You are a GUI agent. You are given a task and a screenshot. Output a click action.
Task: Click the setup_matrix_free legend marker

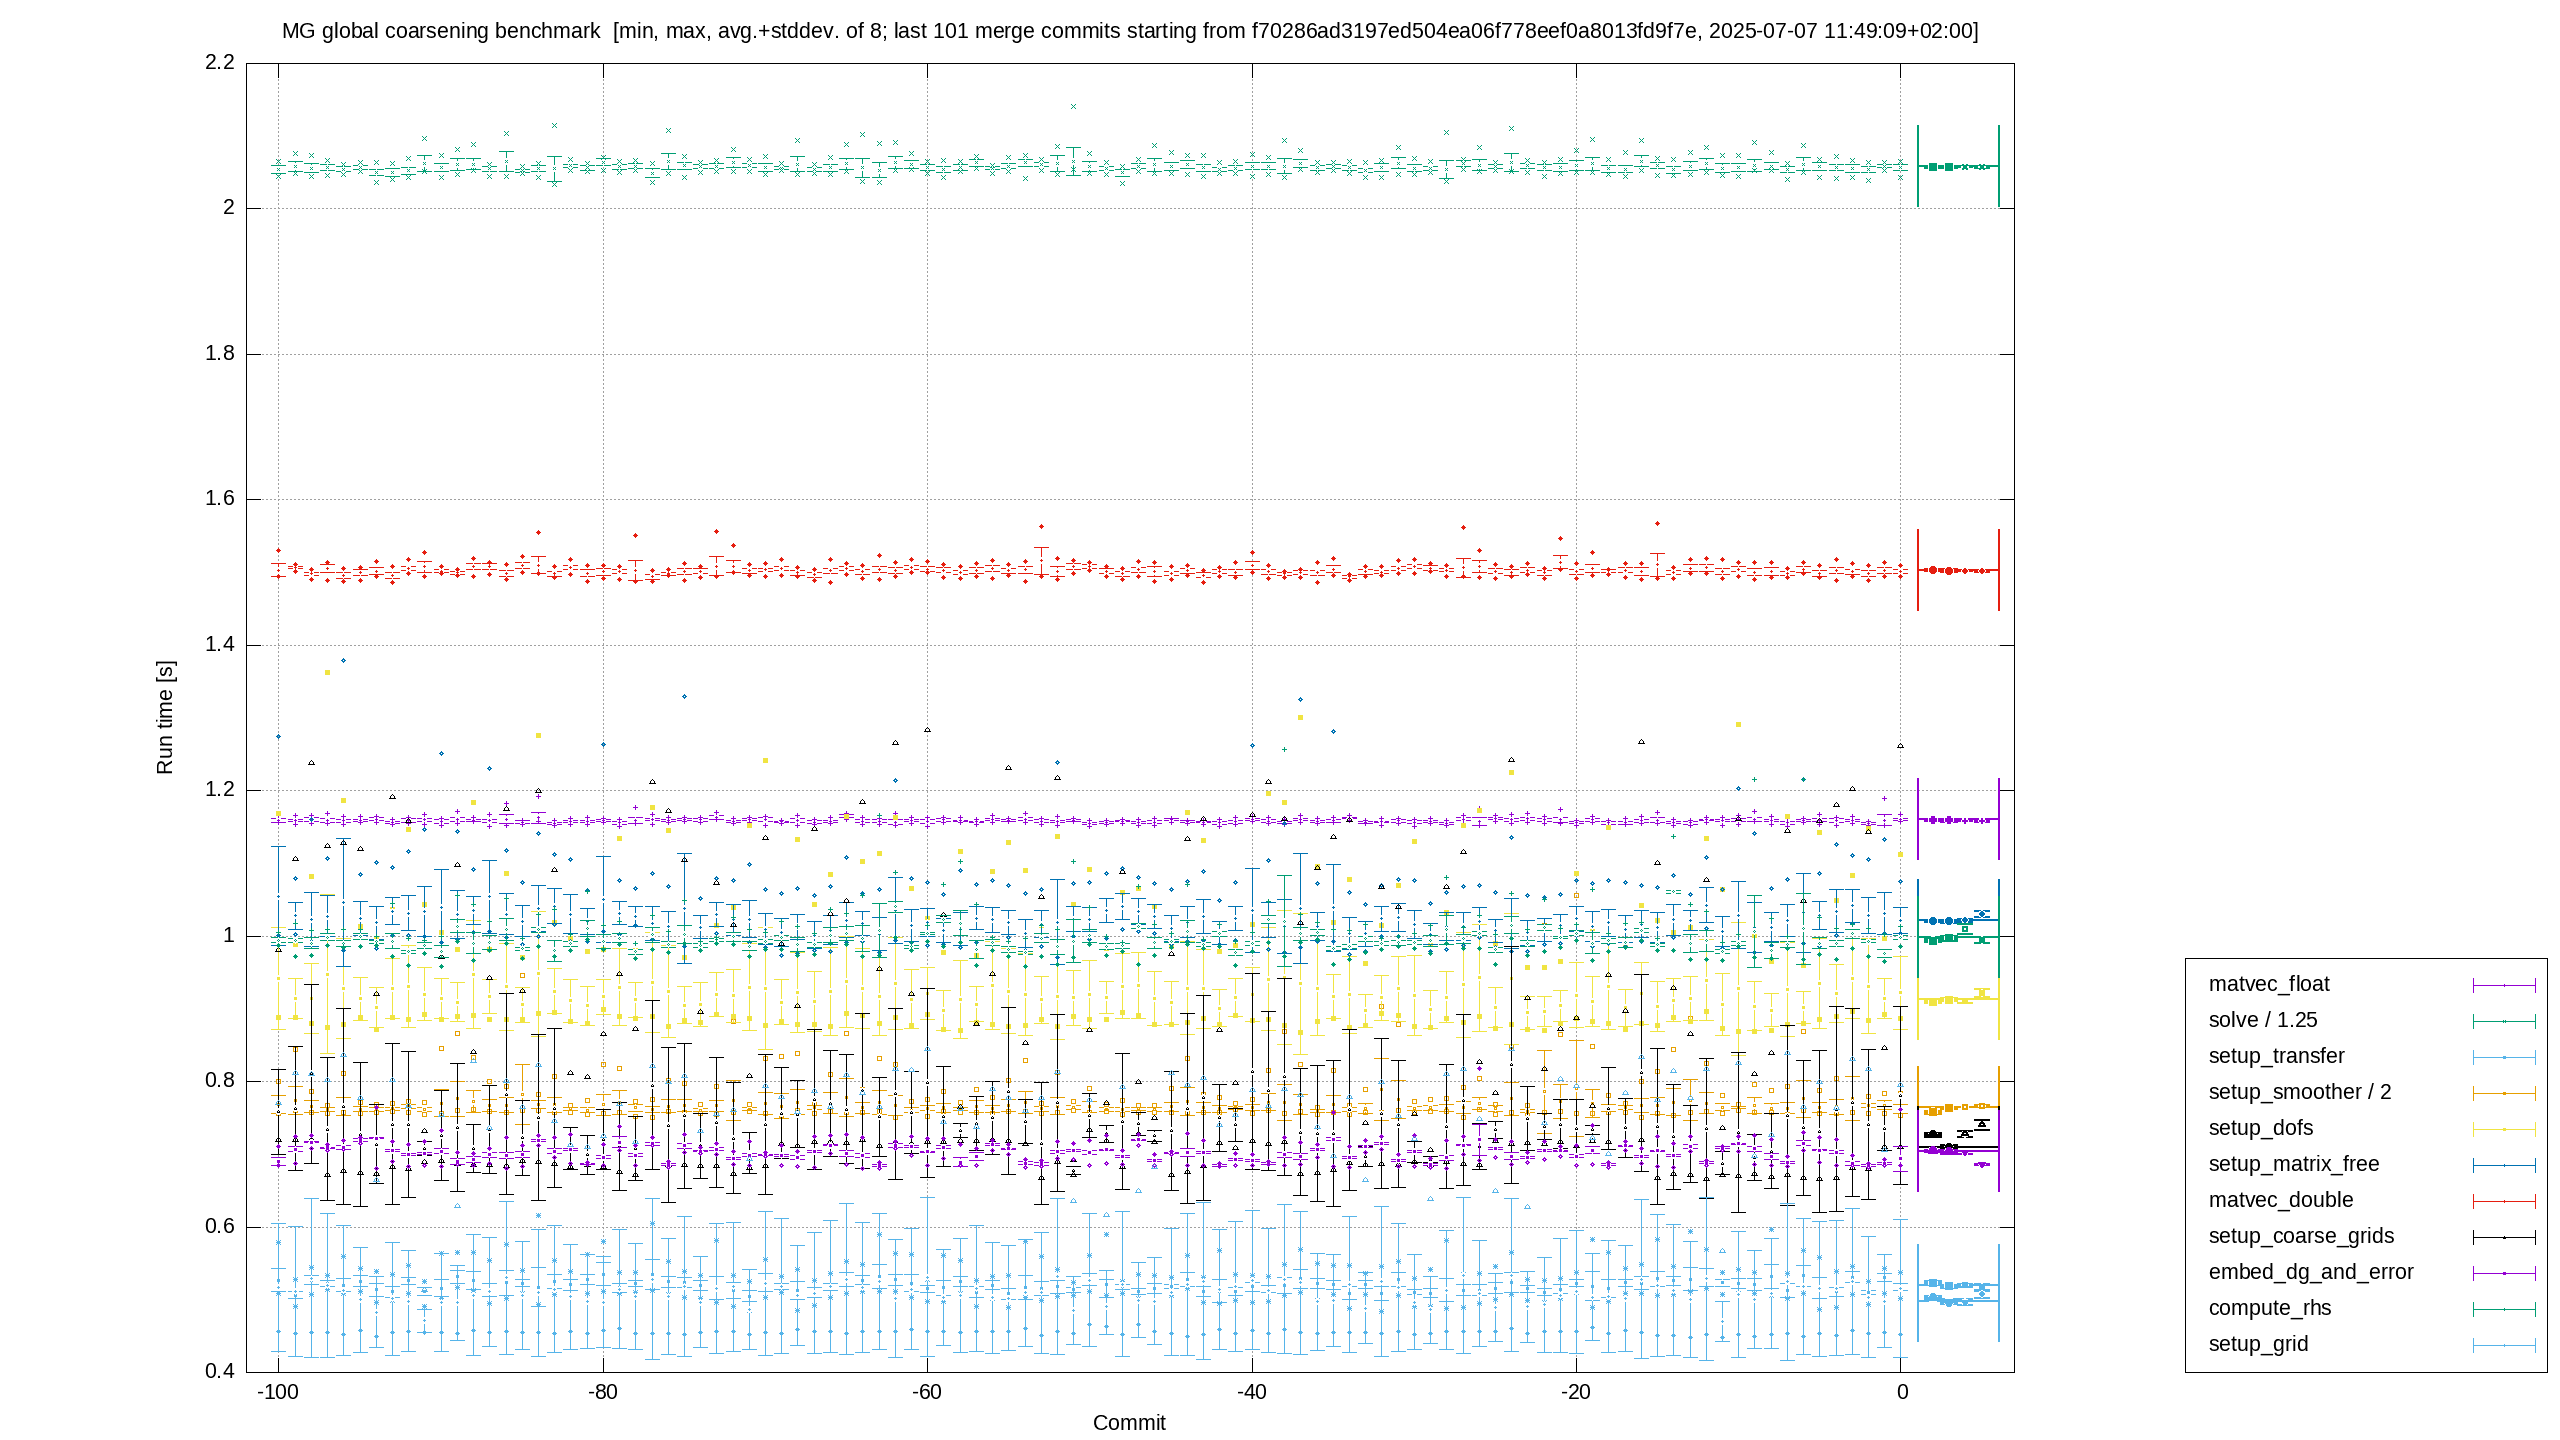tap(2504, 1165)
